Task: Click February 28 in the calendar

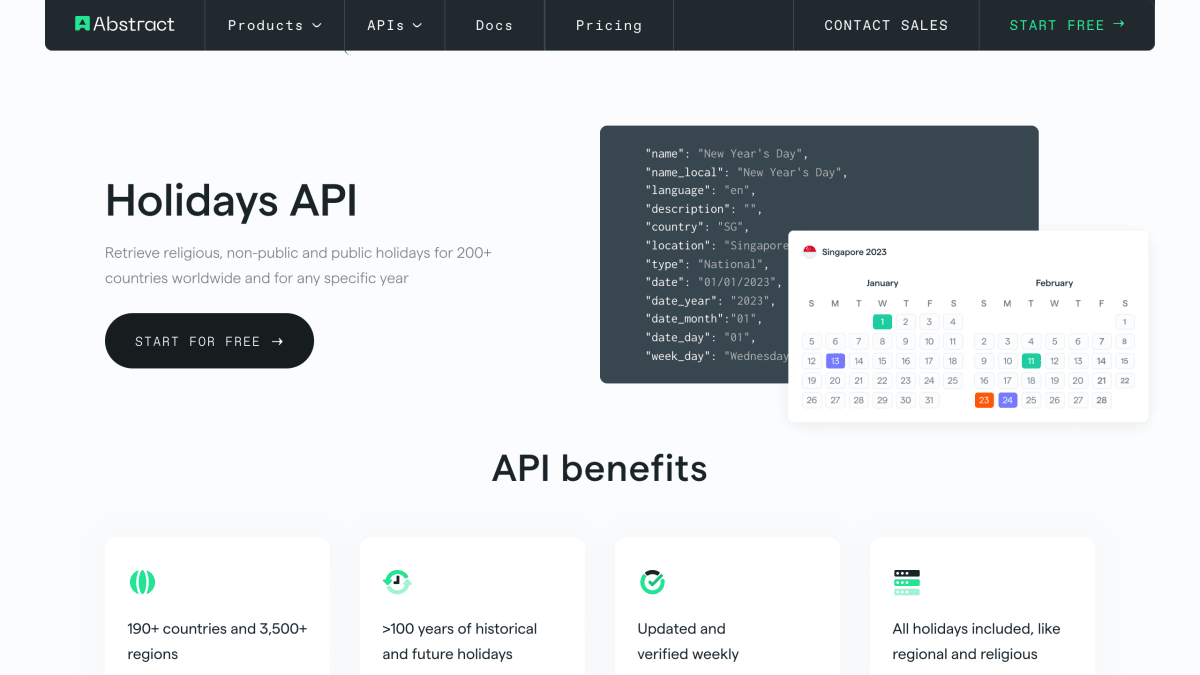Action: coord(1101,400)
